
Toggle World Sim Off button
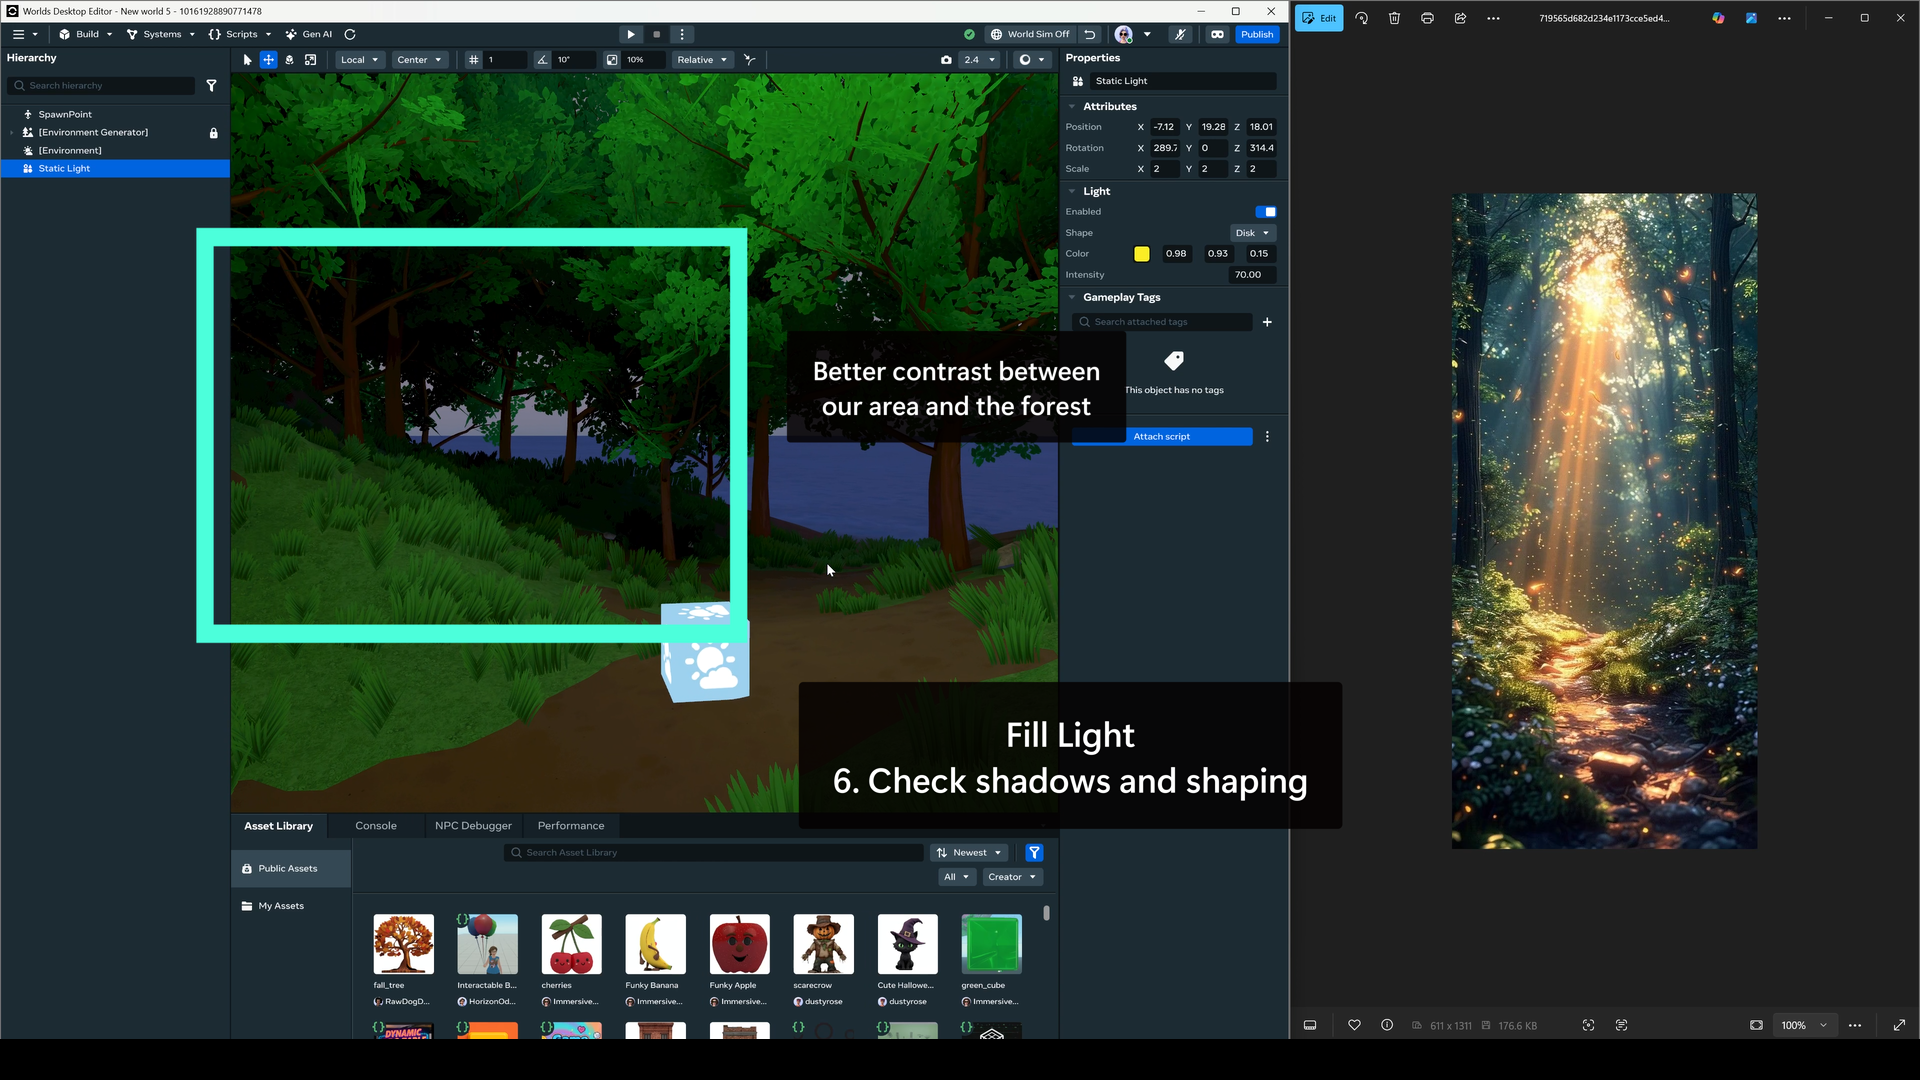pyautogui.click(x=1029, y=34)
